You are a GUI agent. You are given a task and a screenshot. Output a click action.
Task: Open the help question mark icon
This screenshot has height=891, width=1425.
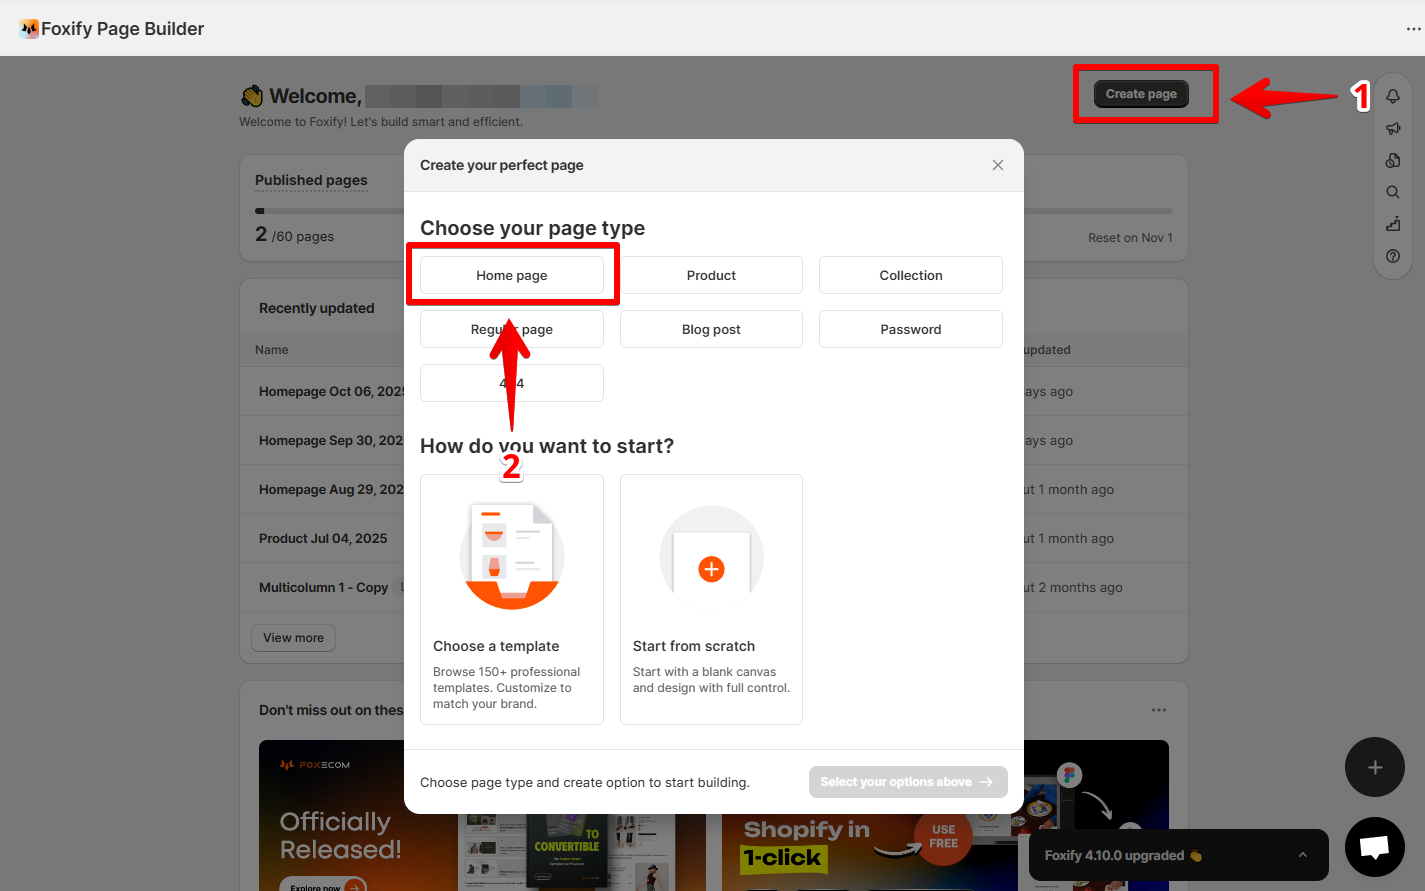(x=1393, y=256)
